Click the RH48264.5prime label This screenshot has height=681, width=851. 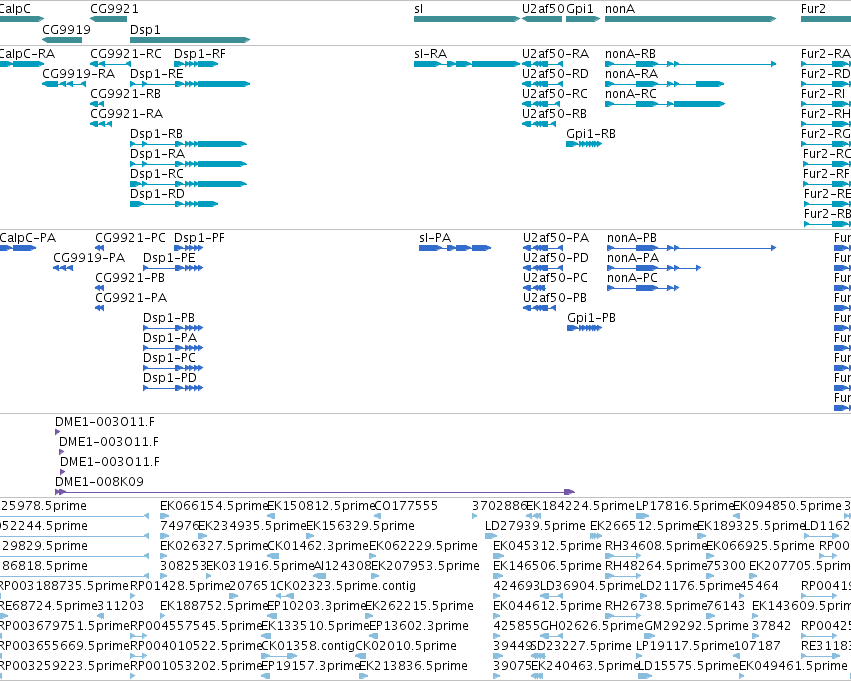pyautogui.click(x=655, y=566)
